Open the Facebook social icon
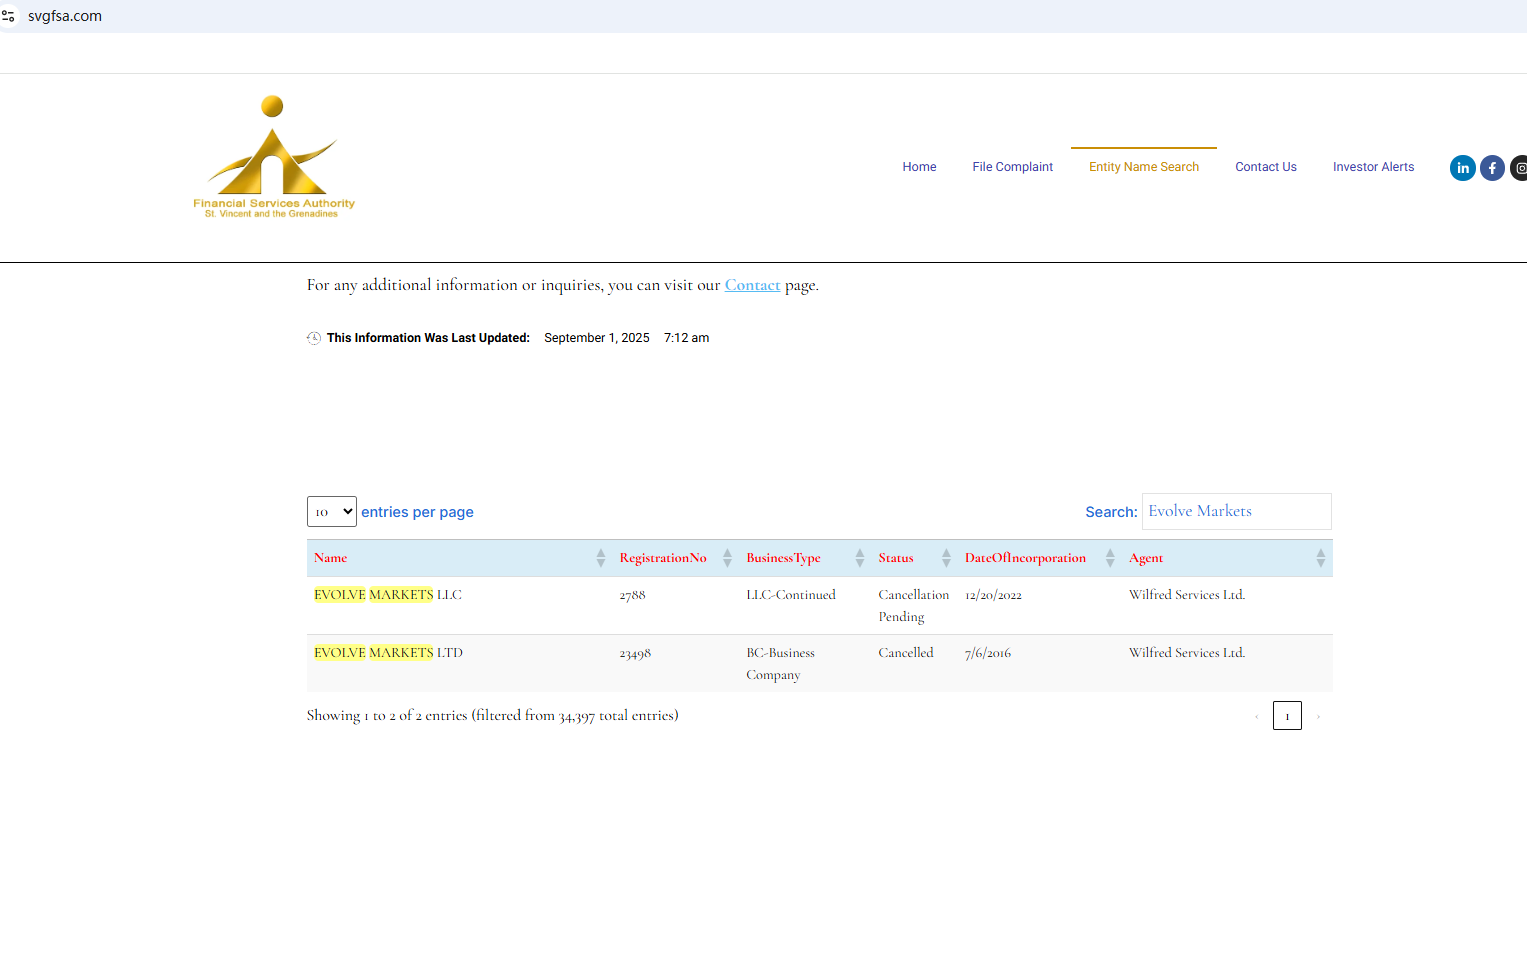 [x=1492, y=168]
